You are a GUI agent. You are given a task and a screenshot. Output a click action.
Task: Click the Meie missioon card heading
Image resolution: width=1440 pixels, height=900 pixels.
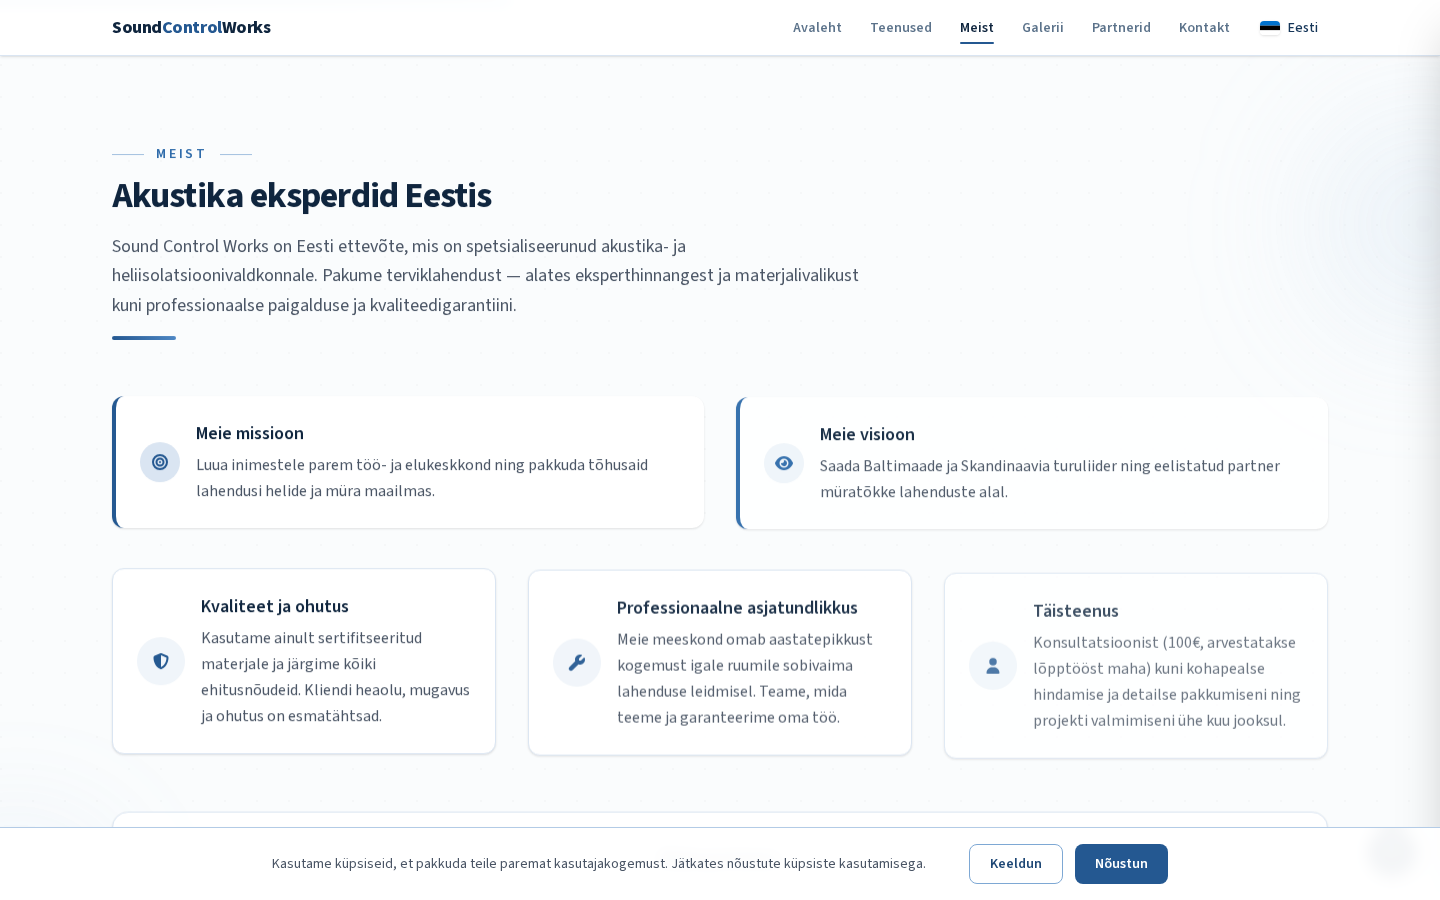tap(250, 433)
